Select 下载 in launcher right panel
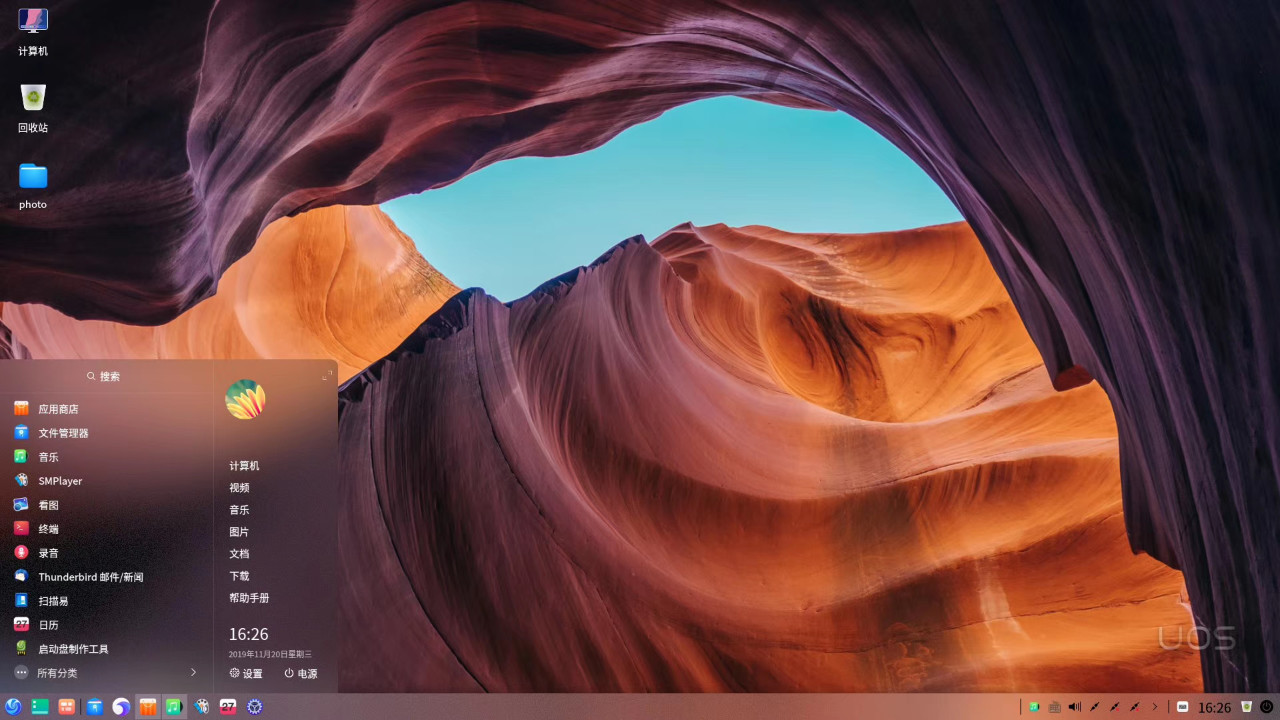This screenshot has width=1280, height=720. [x=239, y=576]
